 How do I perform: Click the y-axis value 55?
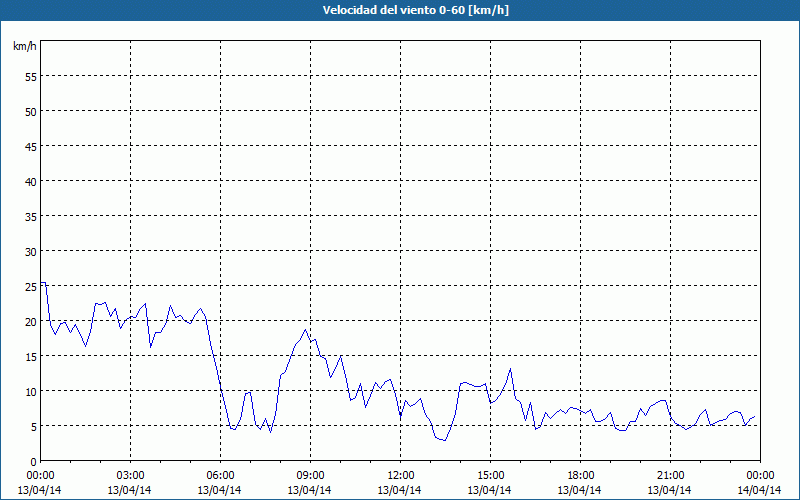pos(31,76)
